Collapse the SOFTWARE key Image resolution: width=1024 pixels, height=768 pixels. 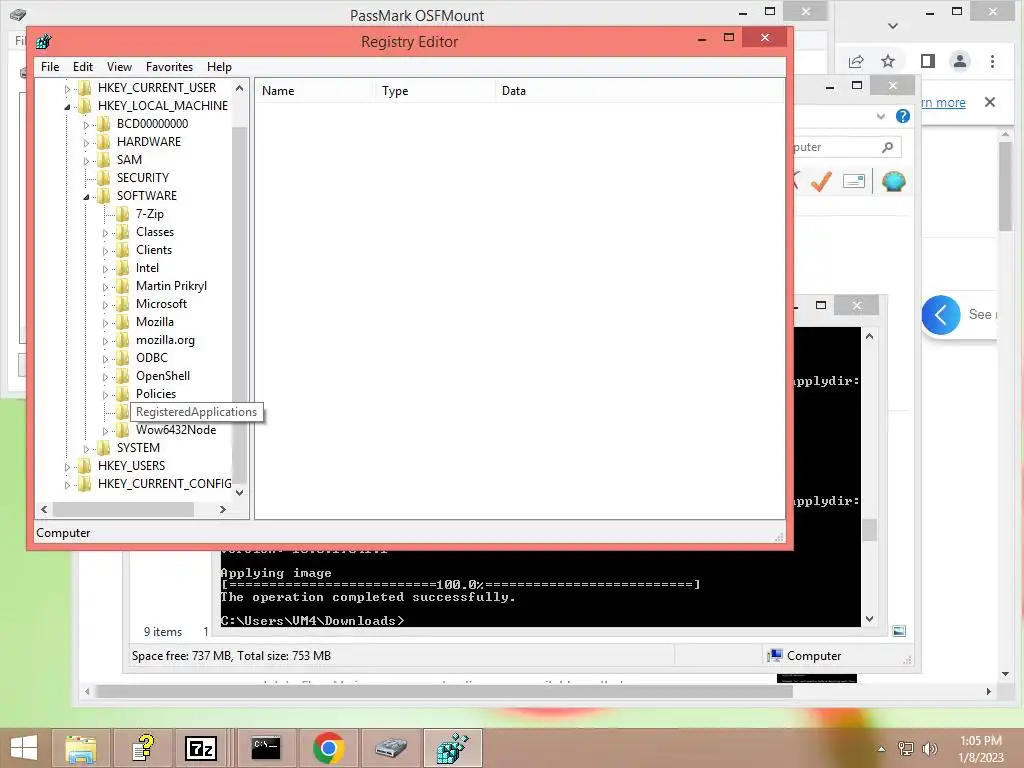(86, 197)
